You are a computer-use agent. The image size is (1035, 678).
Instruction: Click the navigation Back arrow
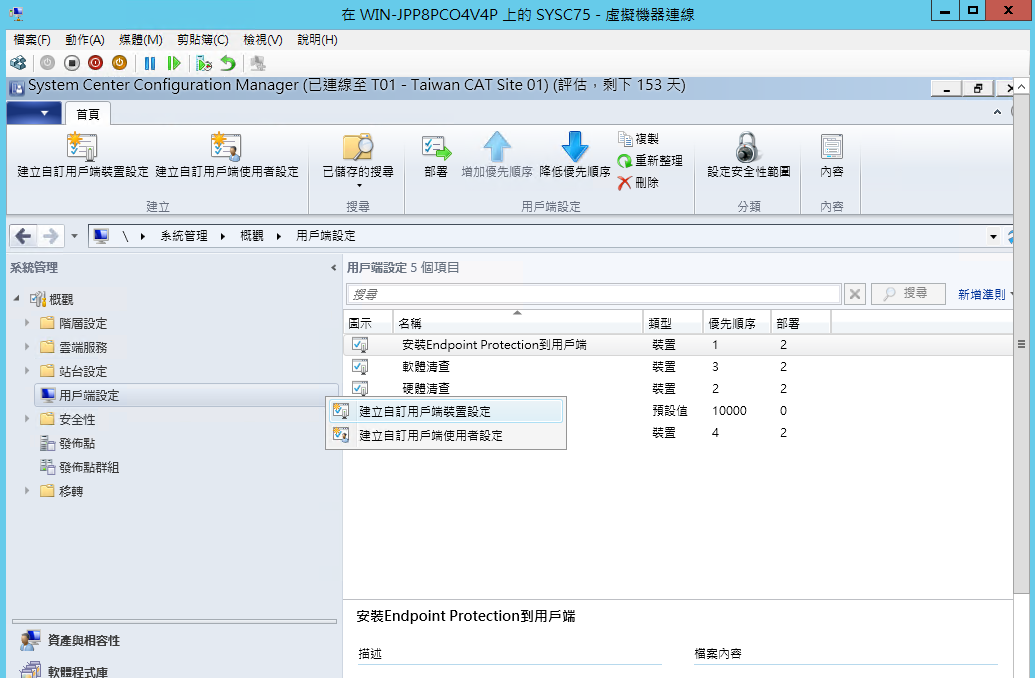point(23,236)
